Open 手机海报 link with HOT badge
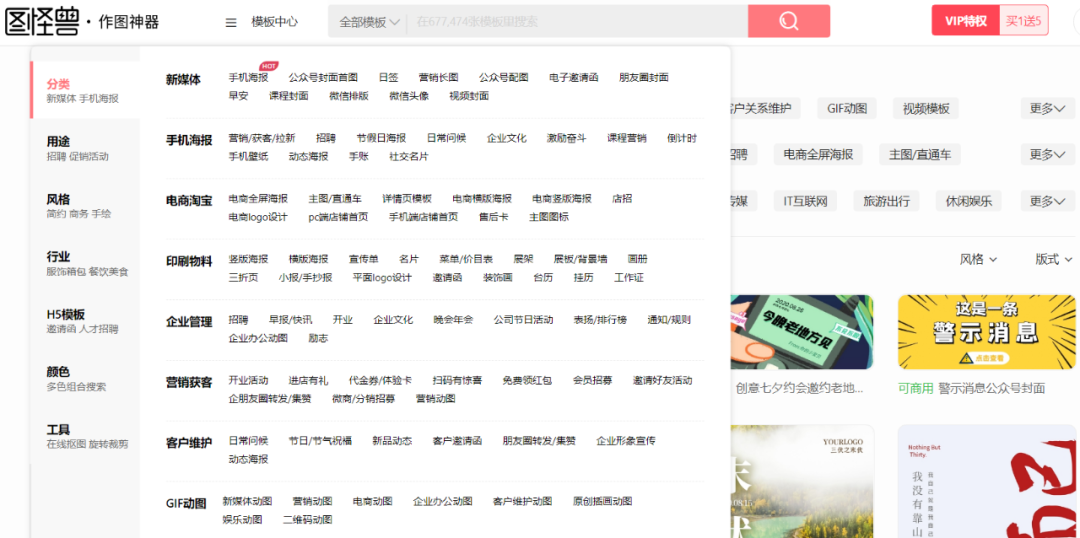 tap(248, 77)
